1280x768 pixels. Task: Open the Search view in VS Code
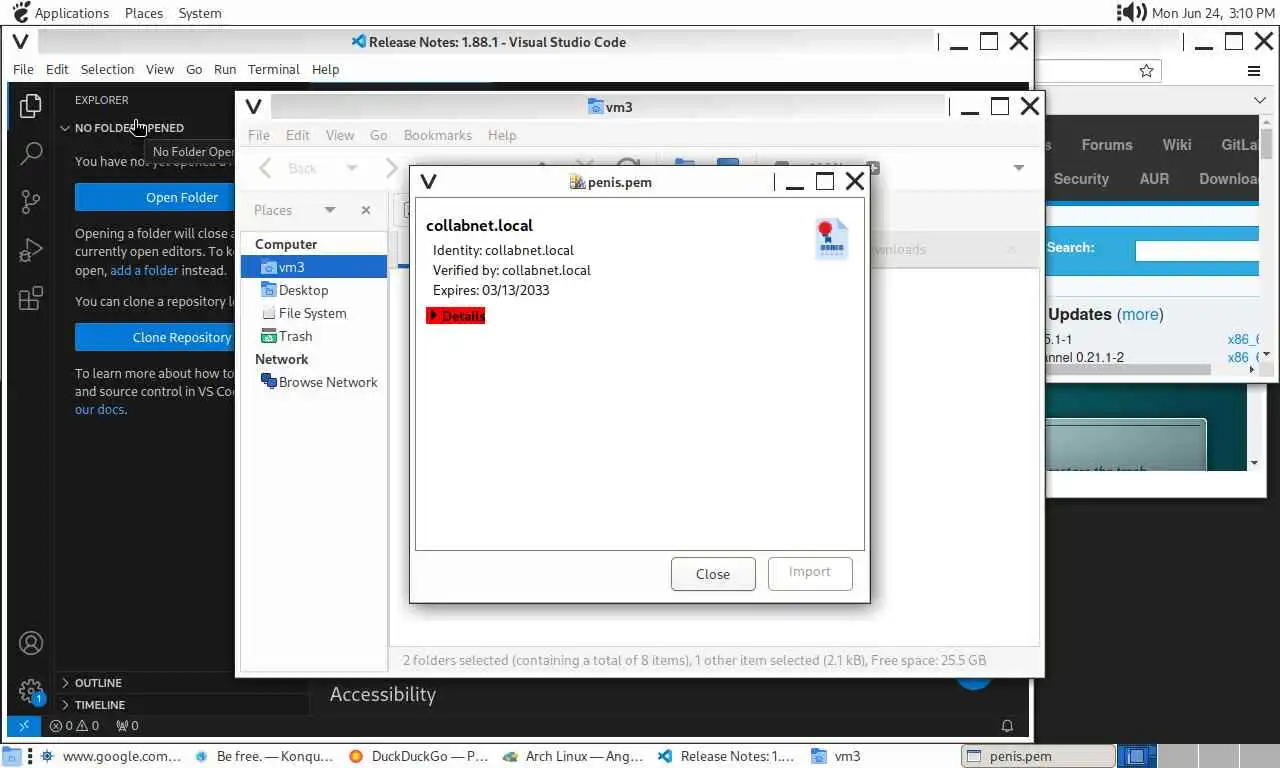(x=31, y=153)
